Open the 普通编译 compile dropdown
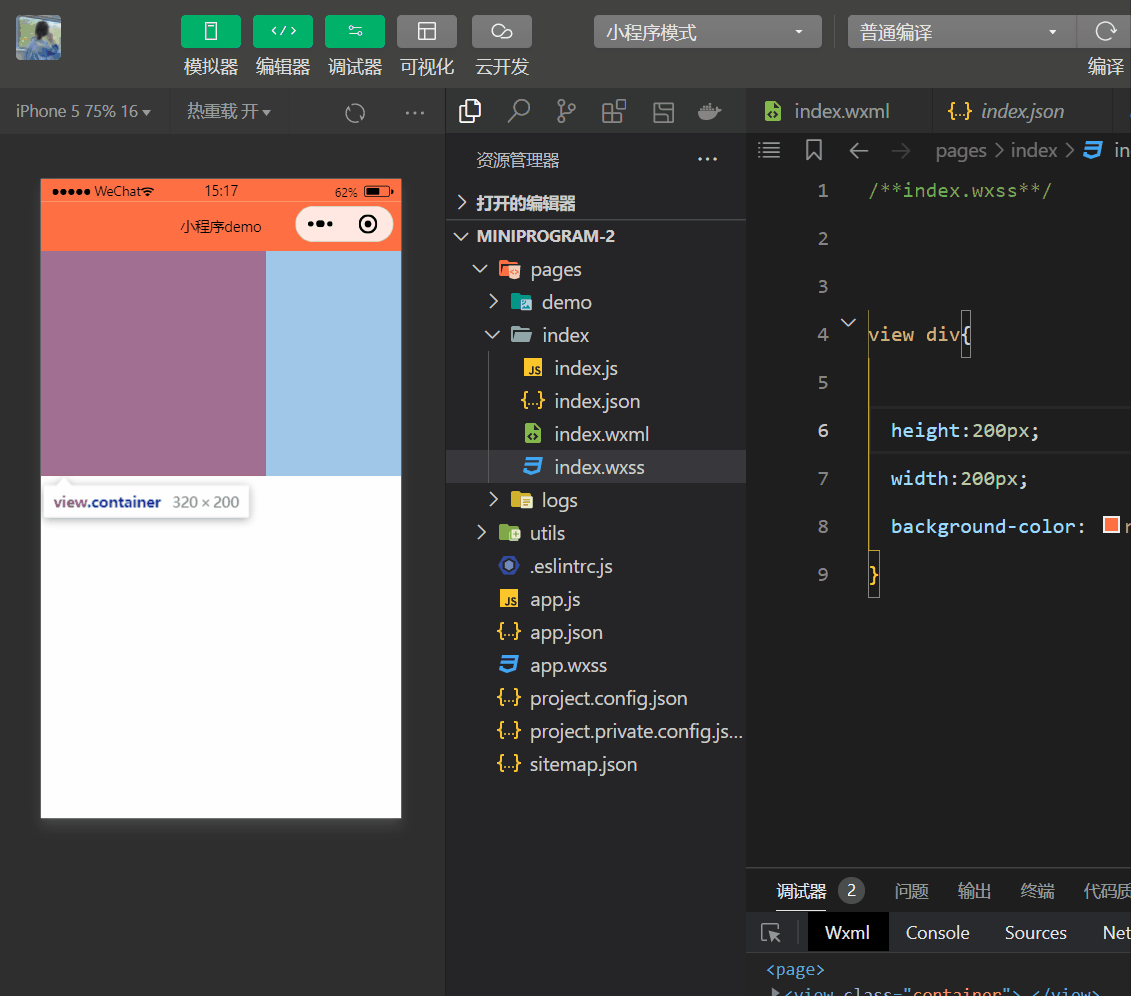This screenshot has height=996, width=1131. [961, 32]
